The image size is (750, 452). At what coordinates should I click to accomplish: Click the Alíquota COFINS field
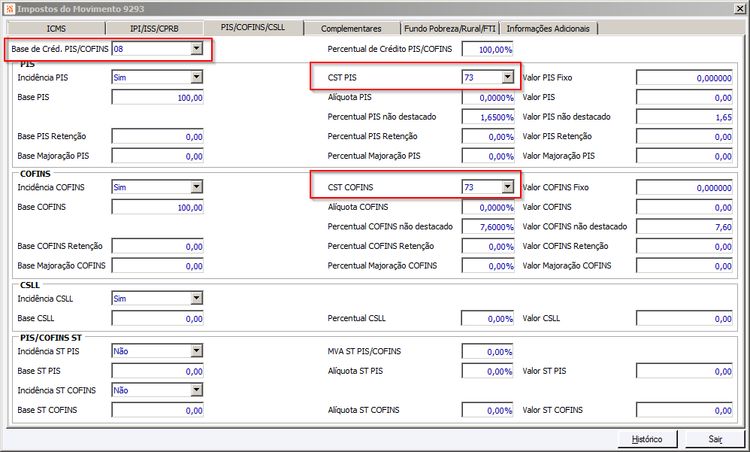(488, 208)
